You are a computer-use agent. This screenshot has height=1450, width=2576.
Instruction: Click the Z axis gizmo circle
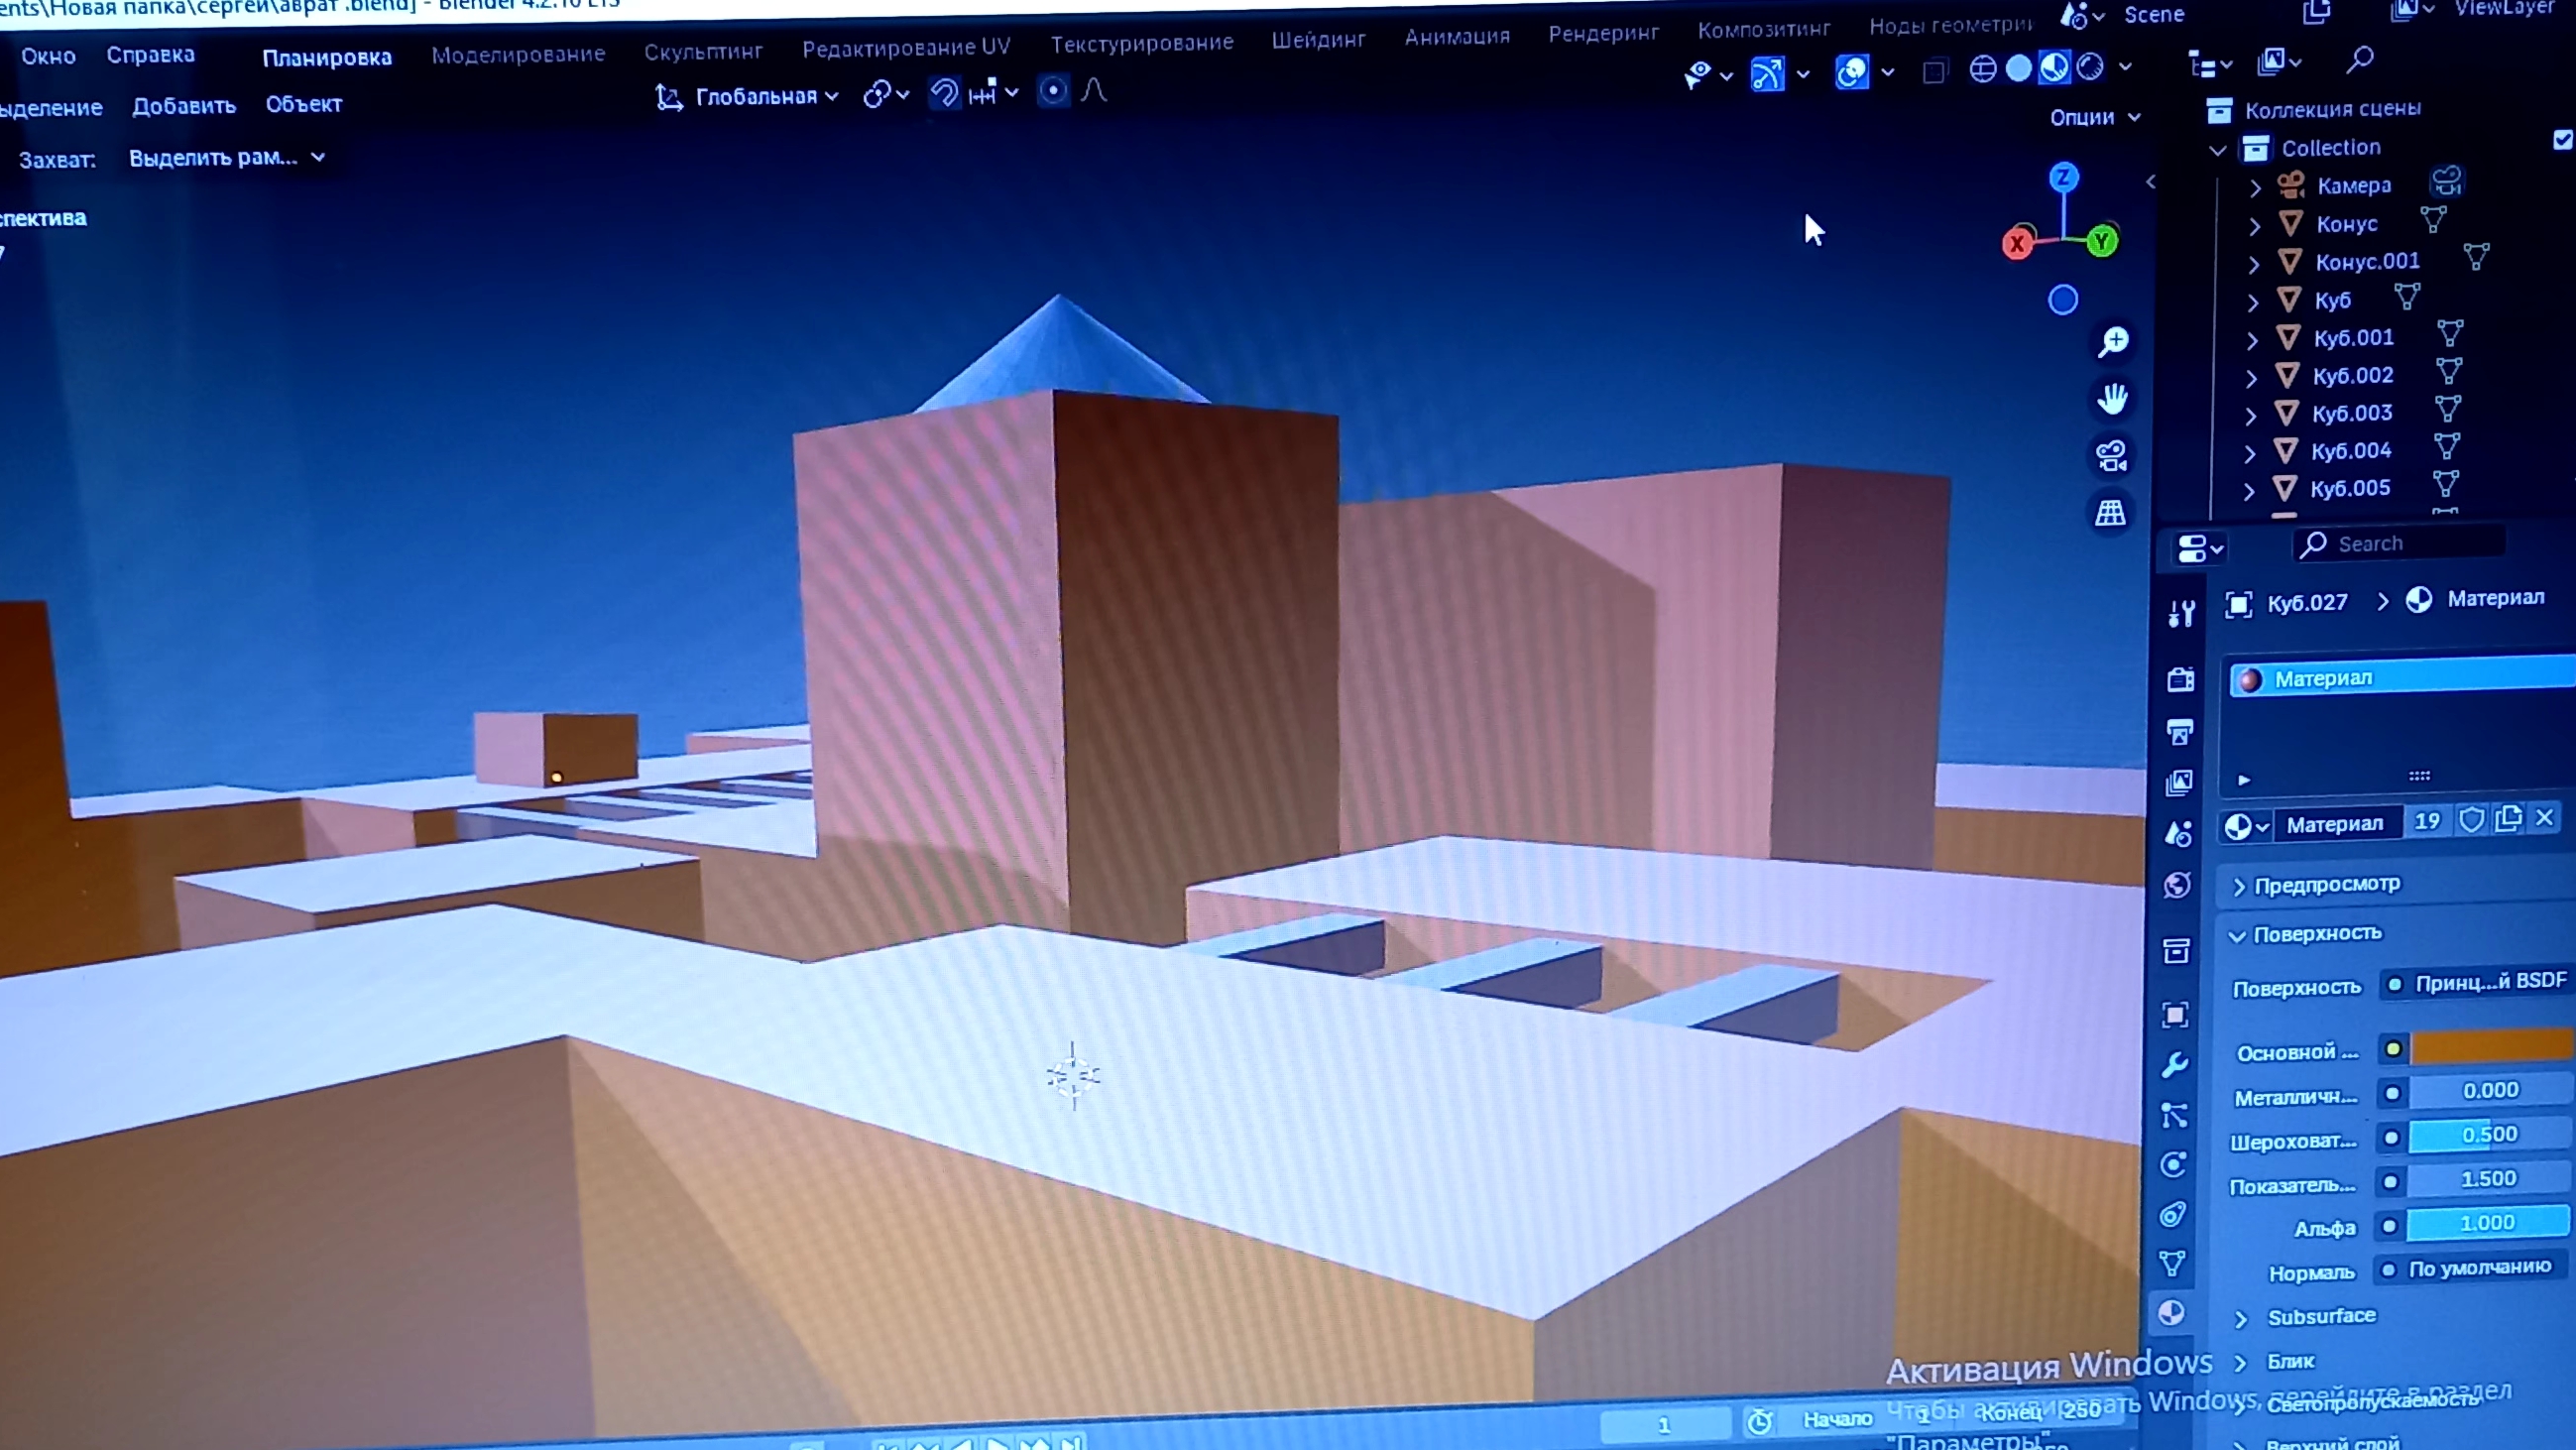[2063, 178]
